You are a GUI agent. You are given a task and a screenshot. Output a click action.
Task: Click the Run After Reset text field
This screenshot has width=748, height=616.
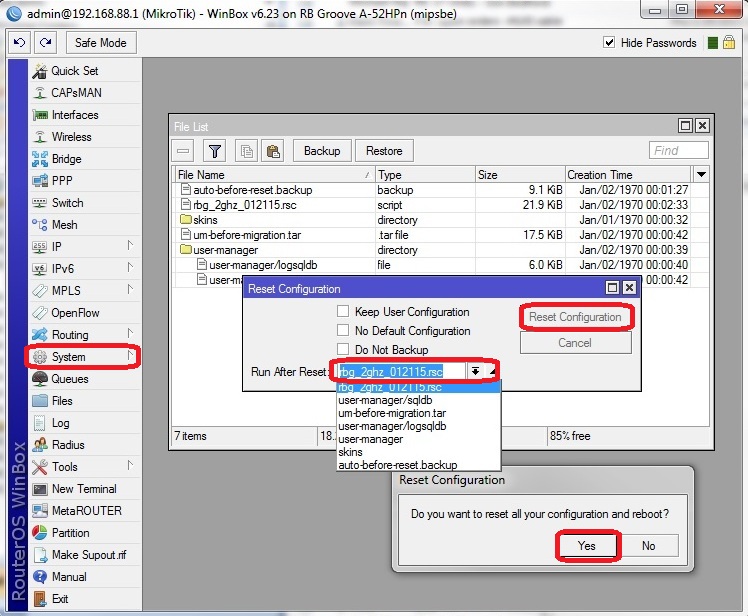400,372
